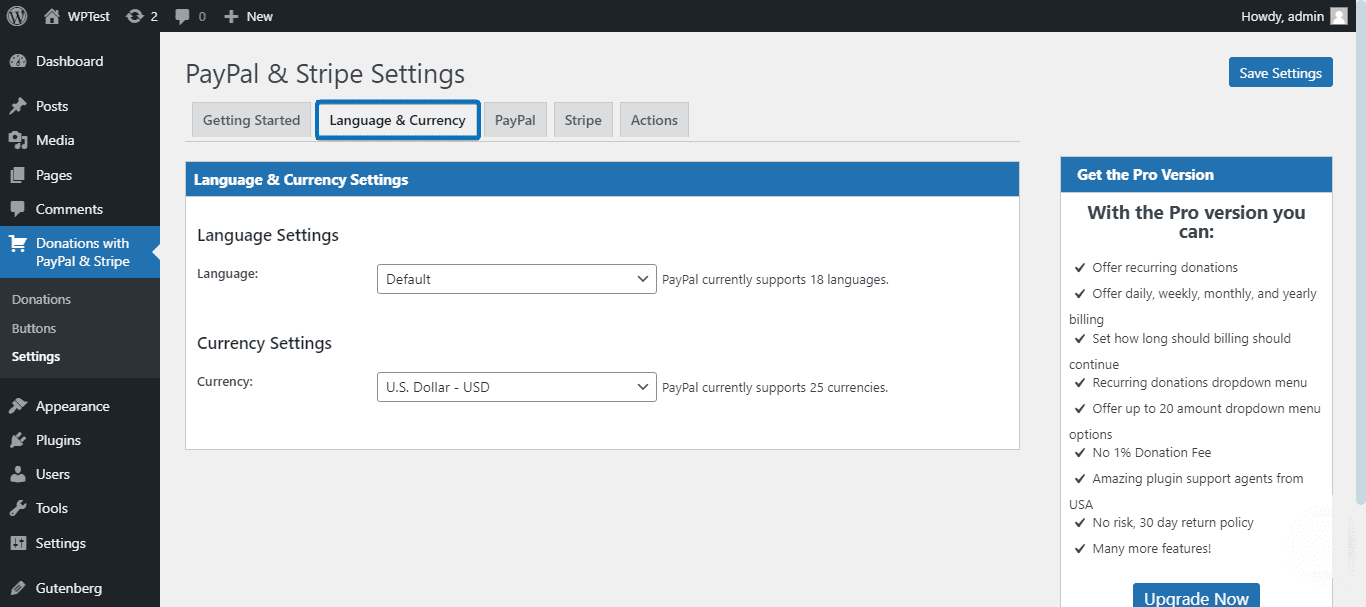Click the Offer recurring donations text
The width and height of the screenshot is (1366, 607).
[1165, 268]
